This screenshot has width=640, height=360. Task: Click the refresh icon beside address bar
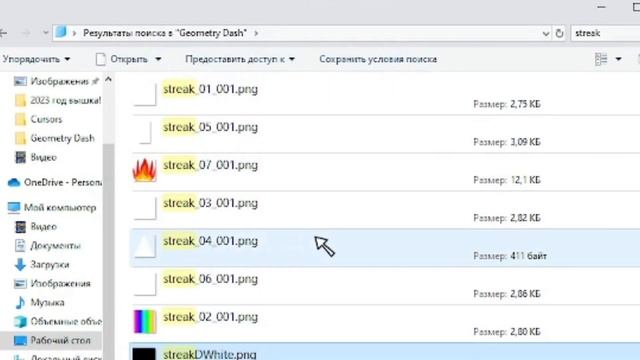tap(560, 33)
